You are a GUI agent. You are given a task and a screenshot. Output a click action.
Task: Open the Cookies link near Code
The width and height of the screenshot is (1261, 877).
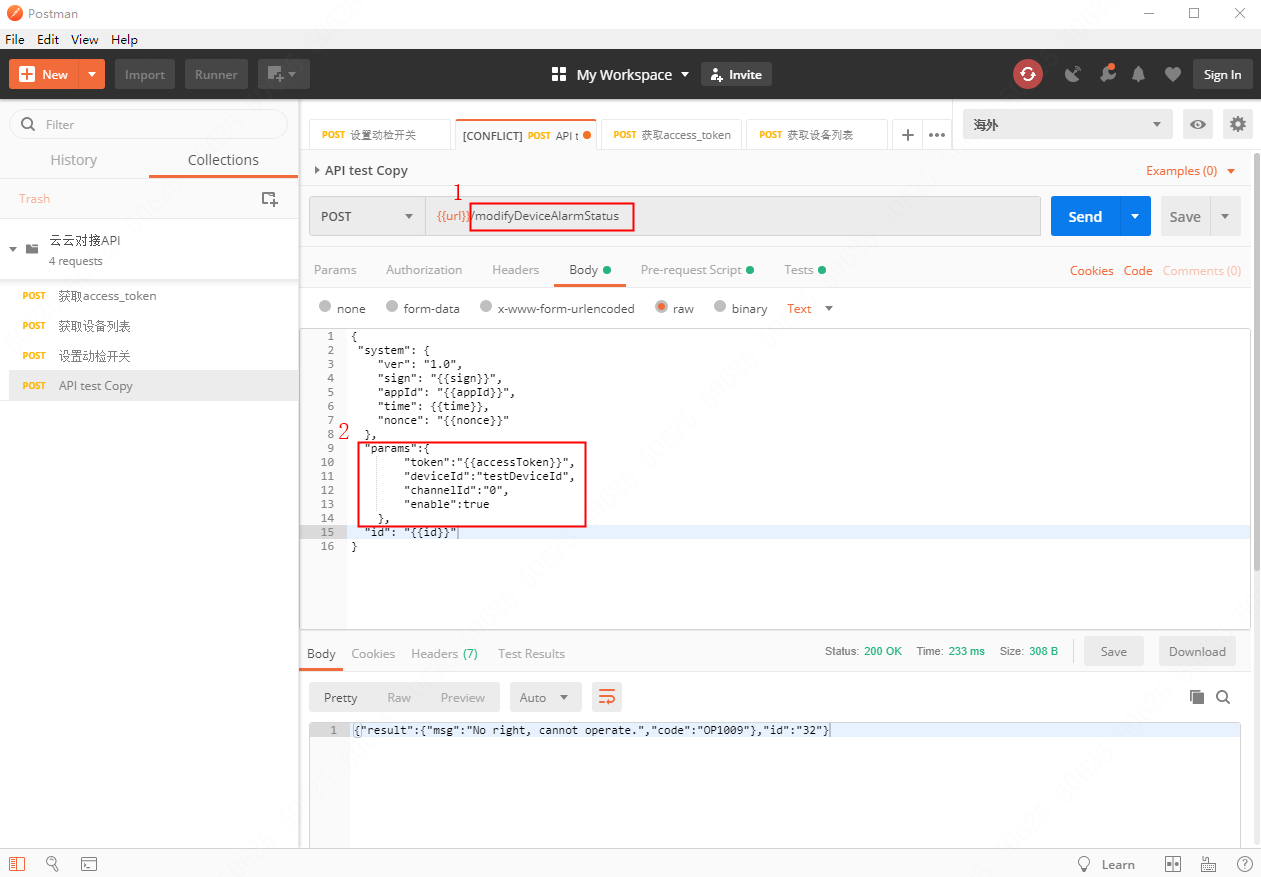(x=1091, y=271)
